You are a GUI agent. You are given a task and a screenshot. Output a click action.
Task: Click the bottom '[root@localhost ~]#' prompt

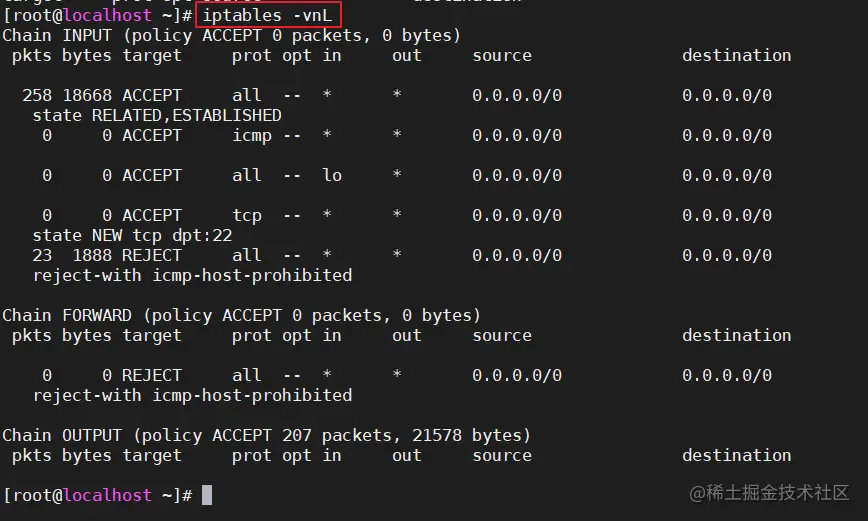(x=97, y=495)
